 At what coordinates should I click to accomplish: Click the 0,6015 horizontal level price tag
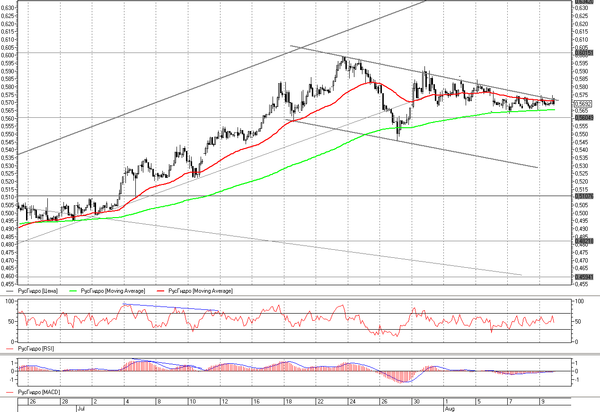[x=584, y=53]
